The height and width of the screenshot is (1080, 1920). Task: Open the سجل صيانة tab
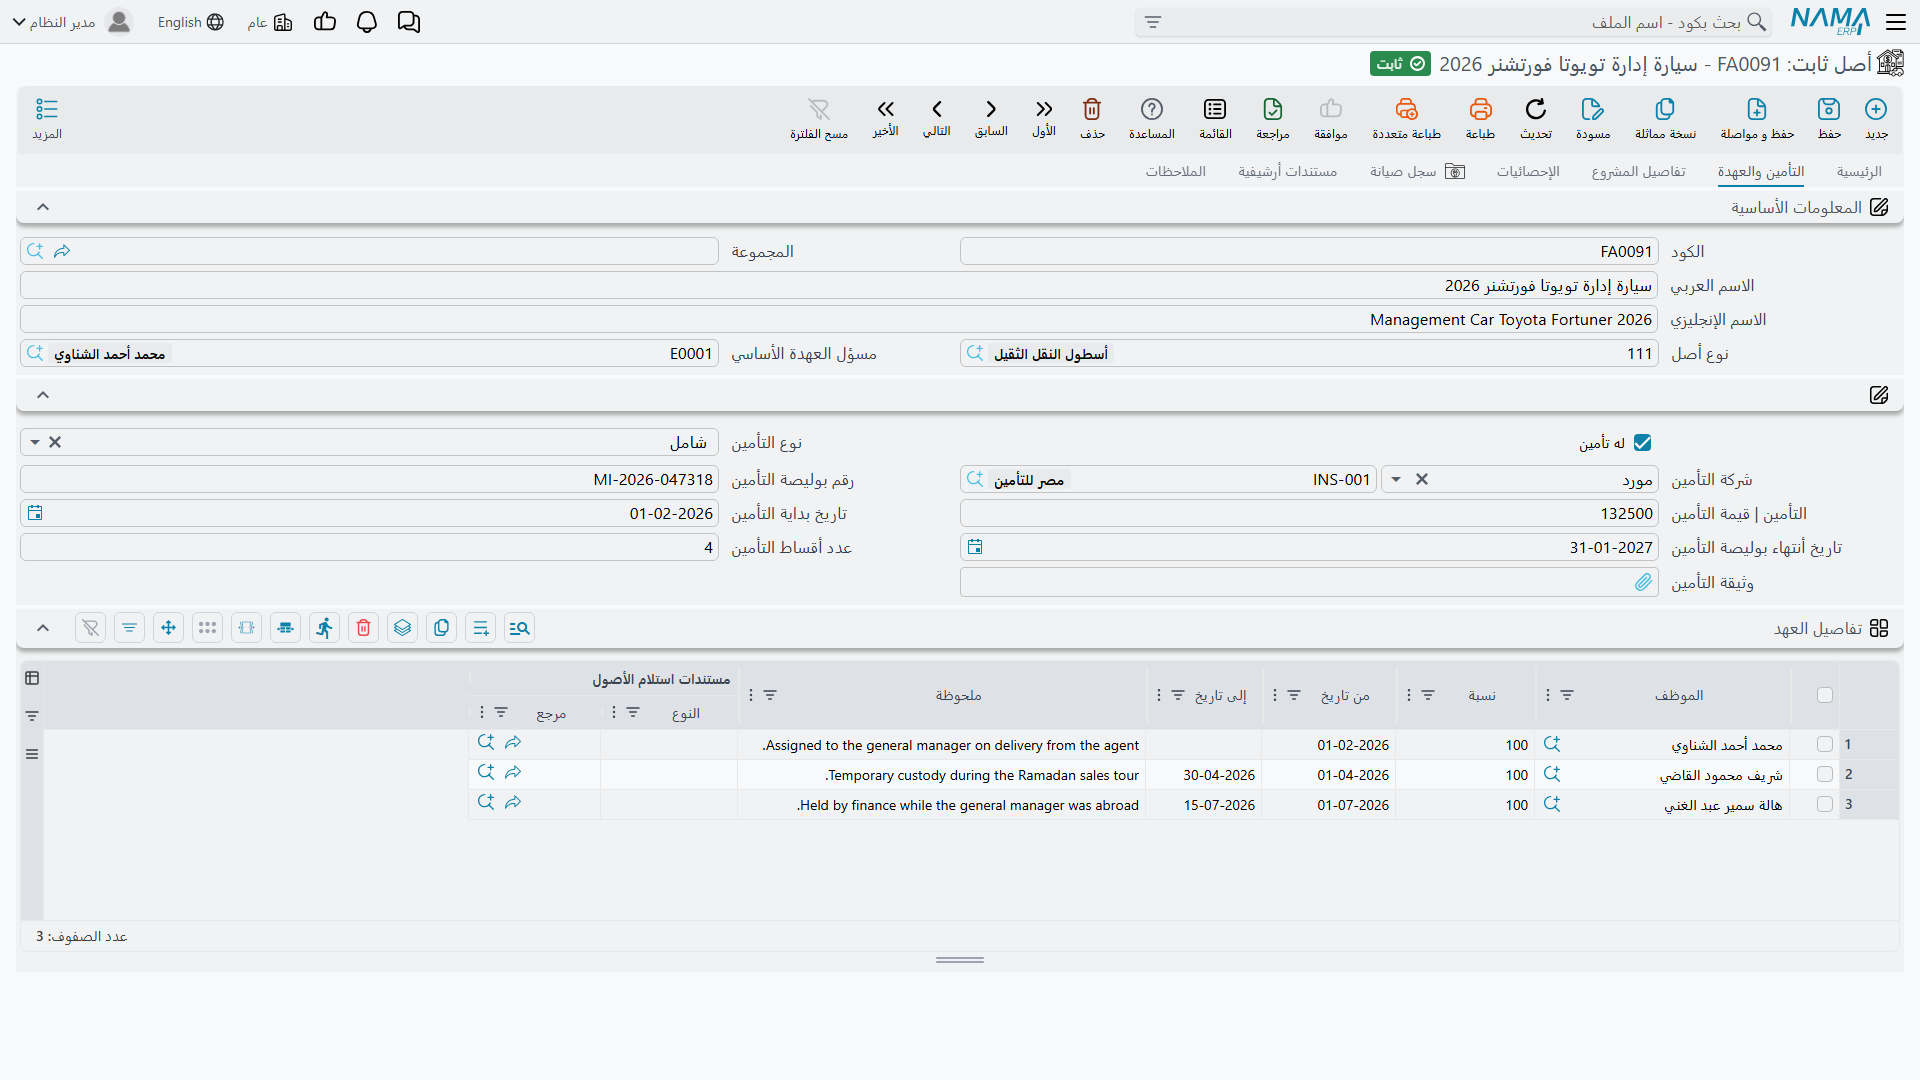click(1417, 172)
